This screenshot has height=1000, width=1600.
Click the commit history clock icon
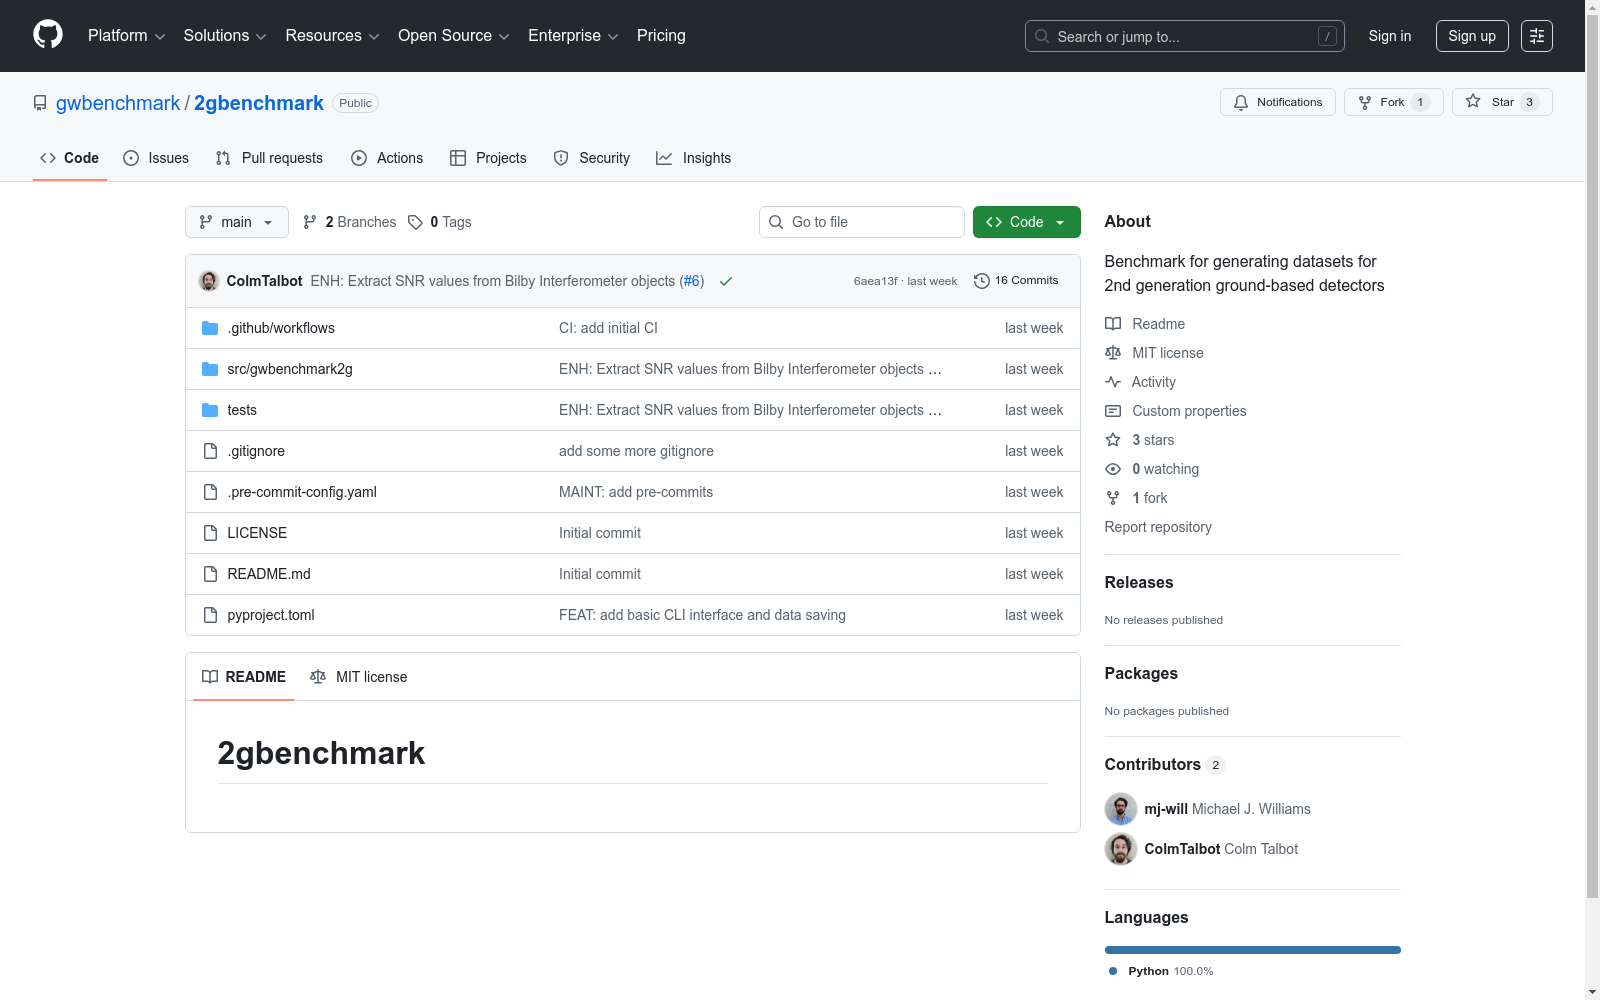(x=982, y=281)
